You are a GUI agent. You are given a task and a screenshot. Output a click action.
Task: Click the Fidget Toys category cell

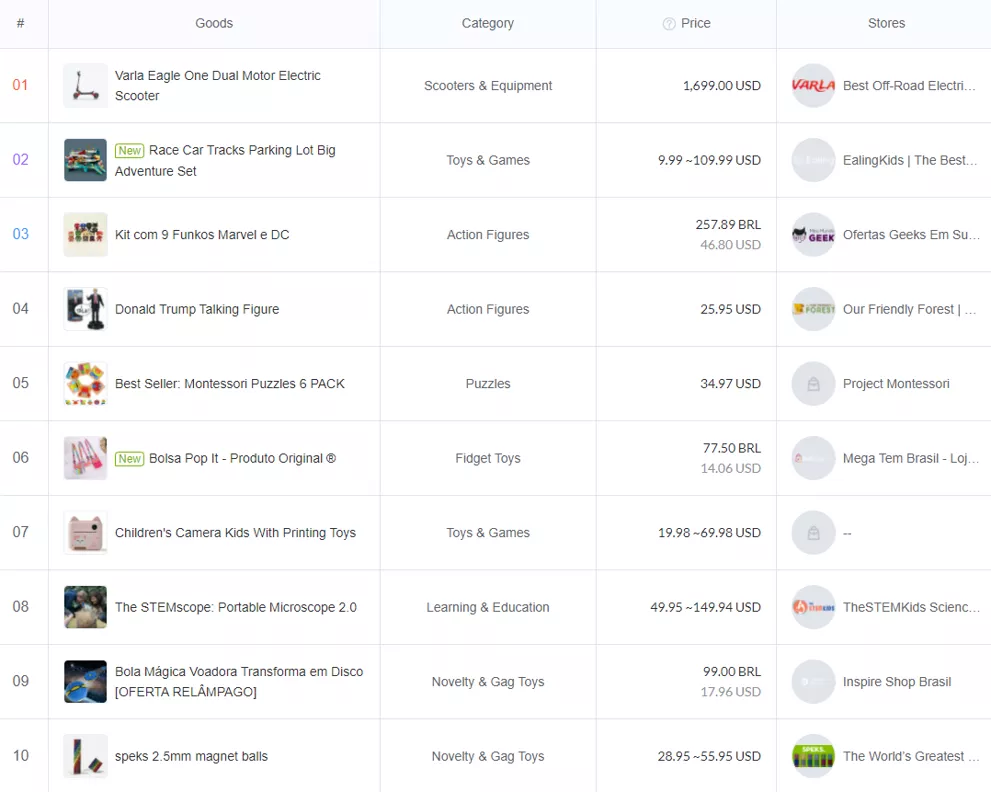488,458
